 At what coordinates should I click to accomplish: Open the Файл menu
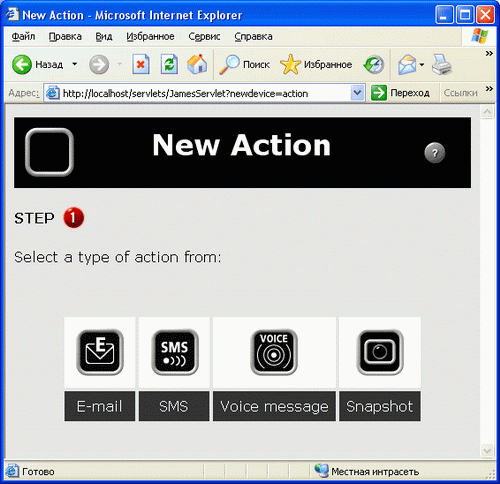(23, 36)
